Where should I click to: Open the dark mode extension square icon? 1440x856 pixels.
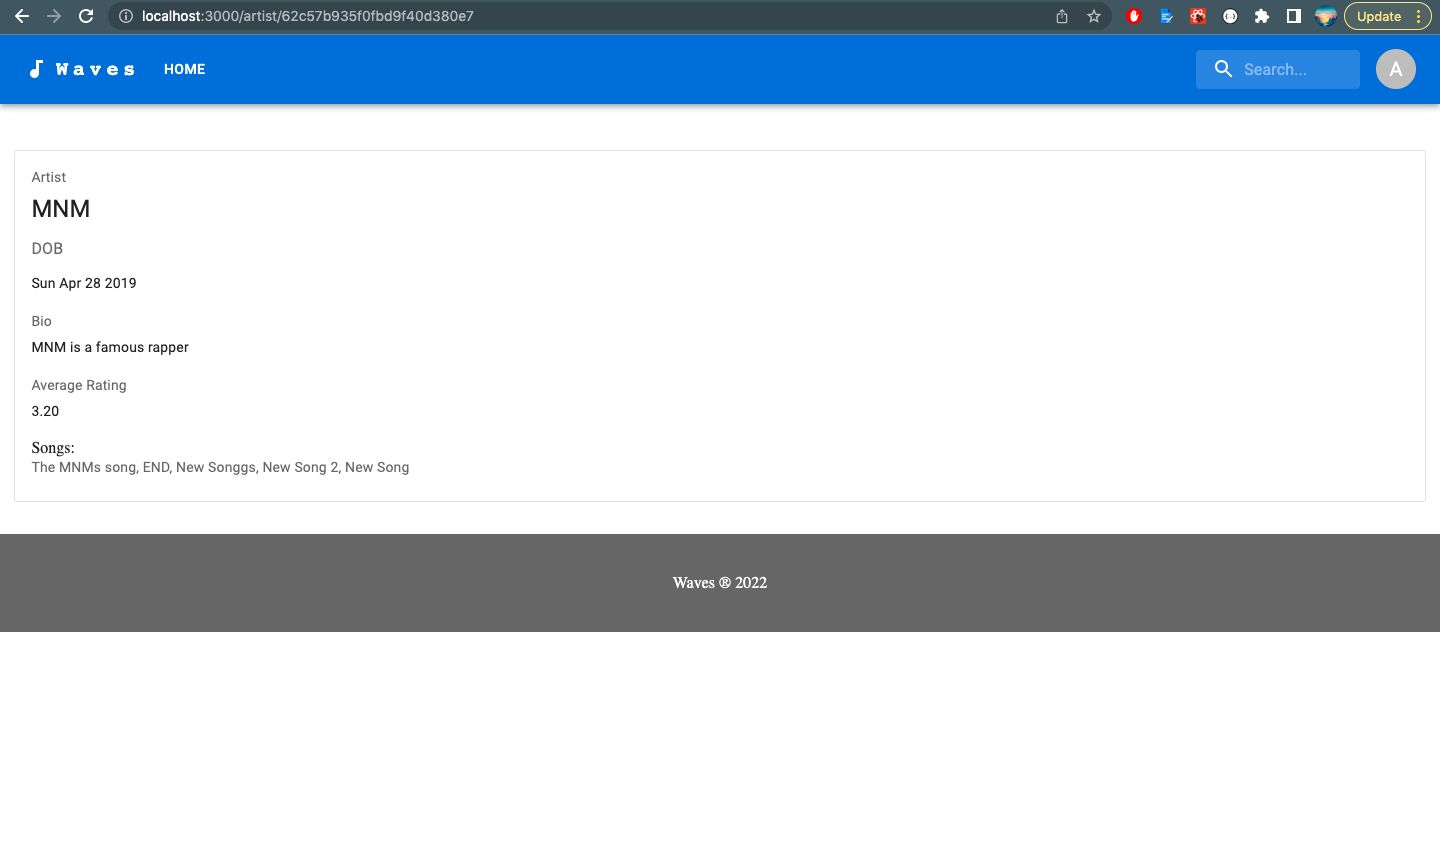tap(1293, 16)
